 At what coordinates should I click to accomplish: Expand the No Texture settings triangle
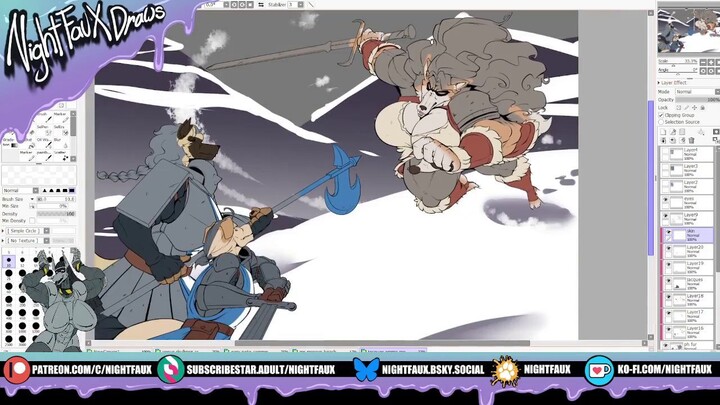[x=3, y=241]
